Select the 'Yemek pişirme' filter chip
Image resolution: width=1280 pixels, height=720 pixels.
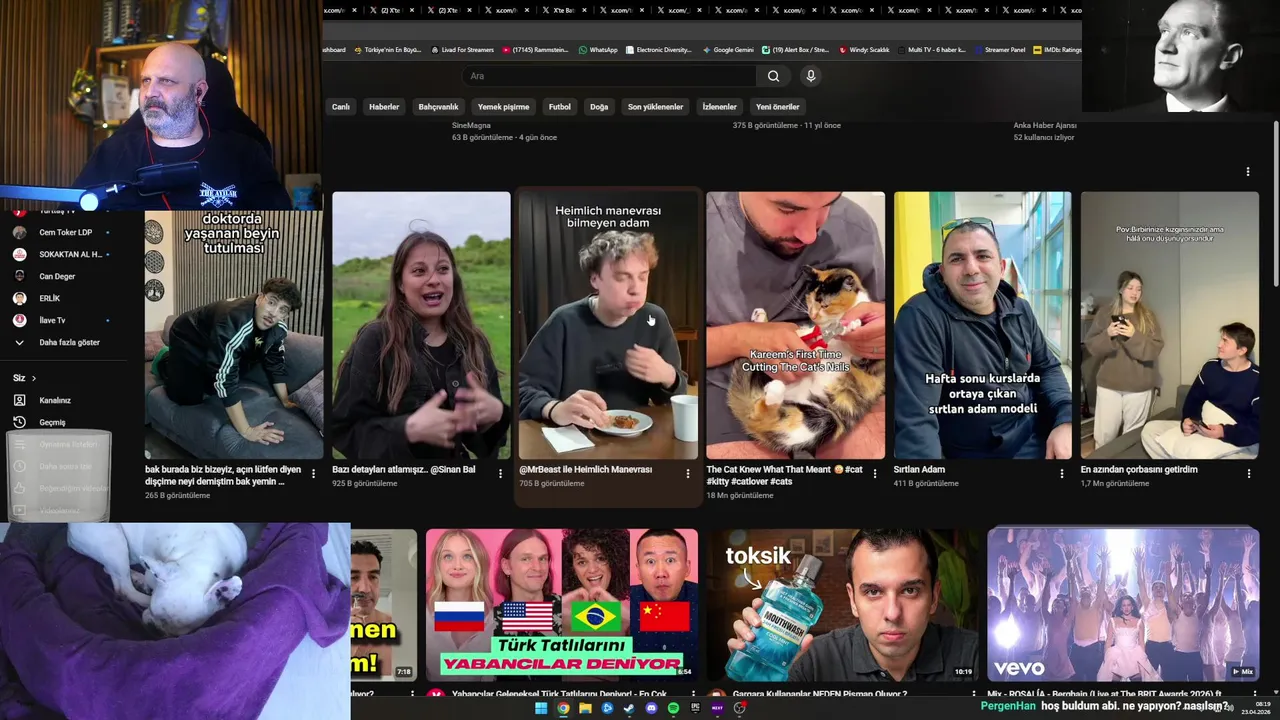pyautogui.click(x=503, y=107)
